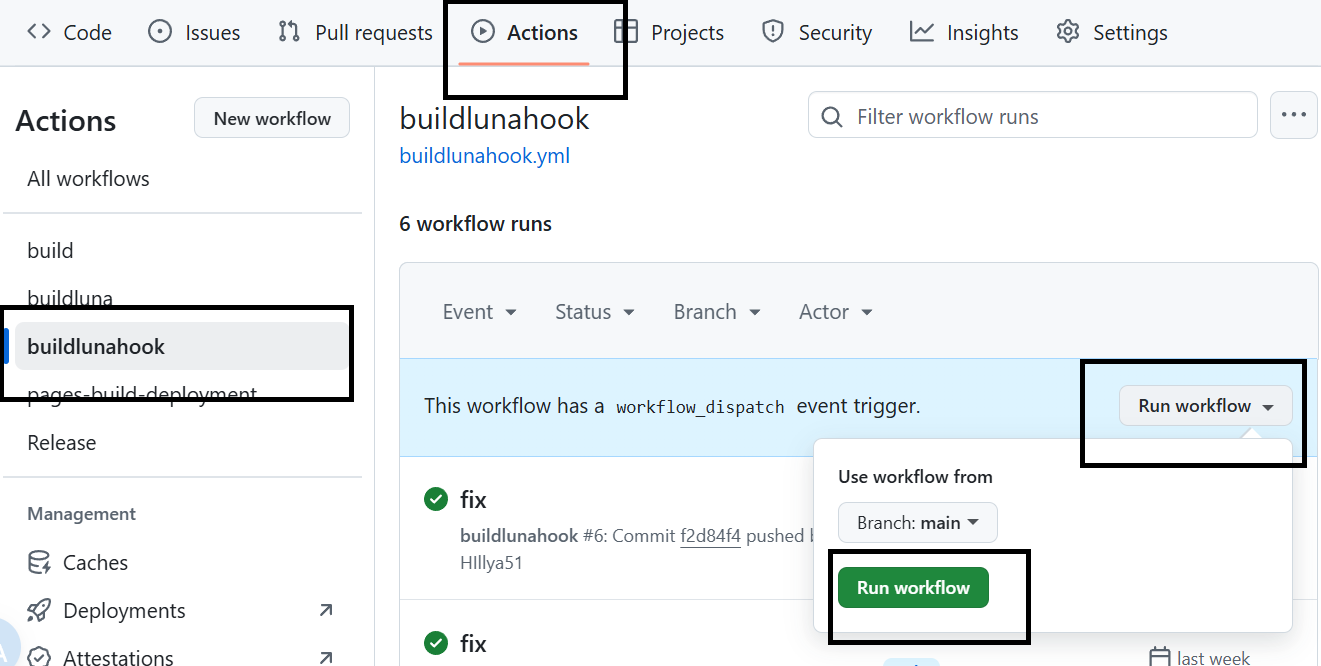Click the external link arrow beside Deployments
Viewport: 1321px width, 666px height.
[325, 610]
